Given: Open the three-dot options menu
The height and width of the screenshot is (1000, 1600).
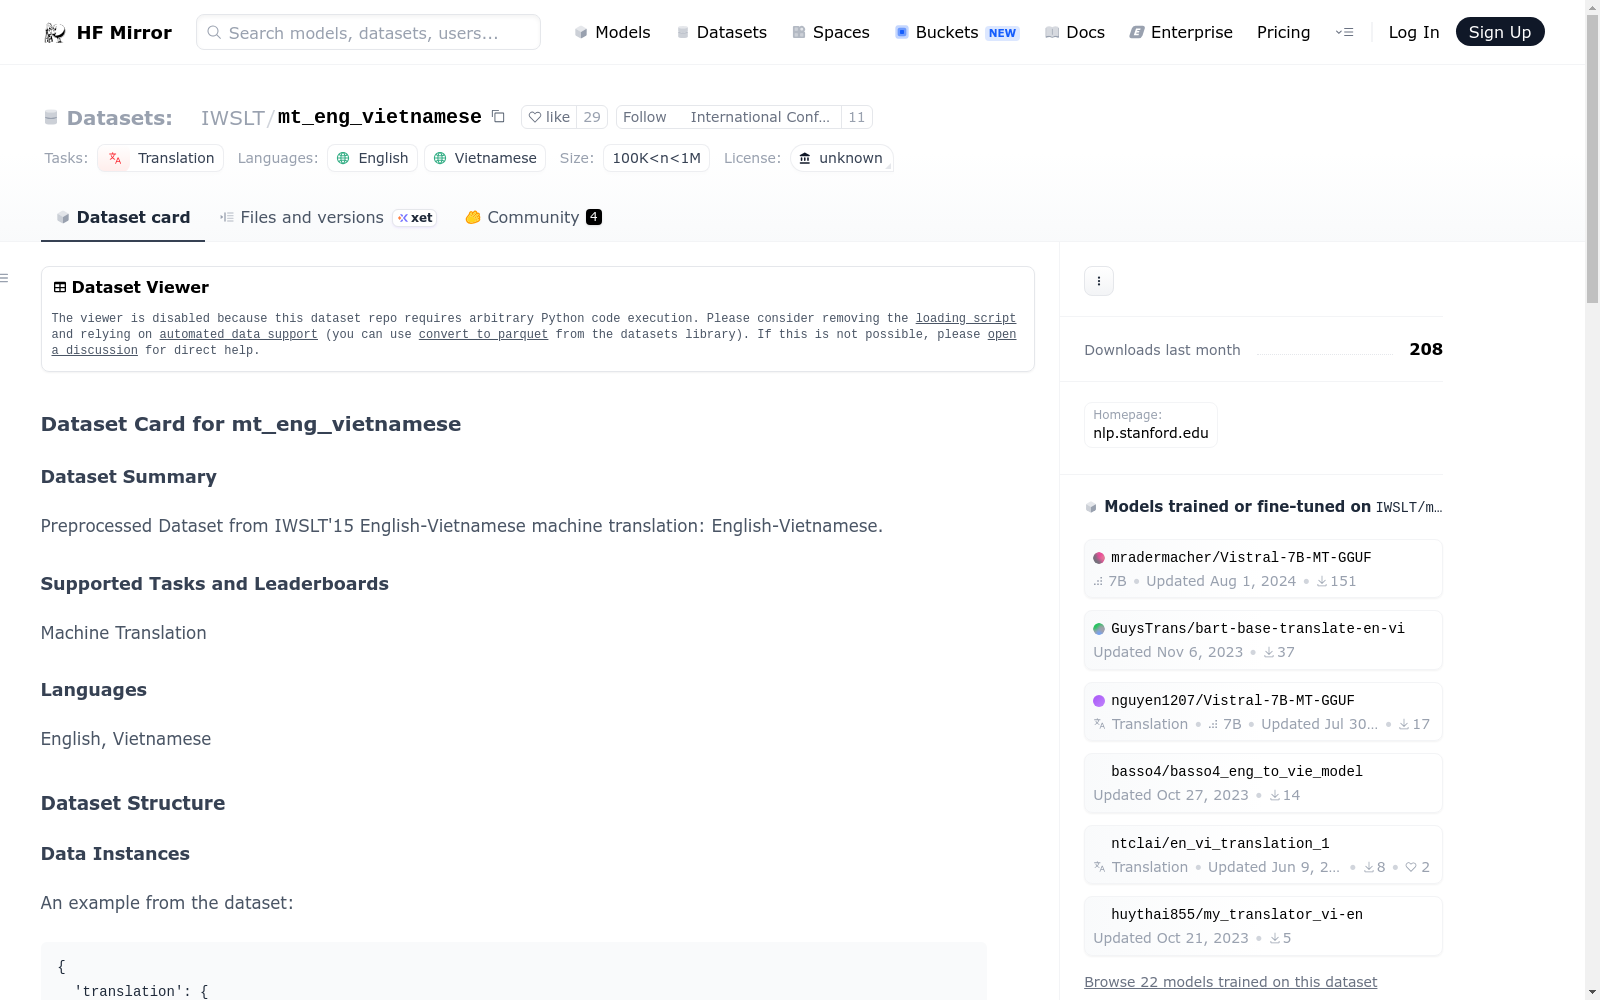Looking at the screenshot, I should pos(1099,281).
